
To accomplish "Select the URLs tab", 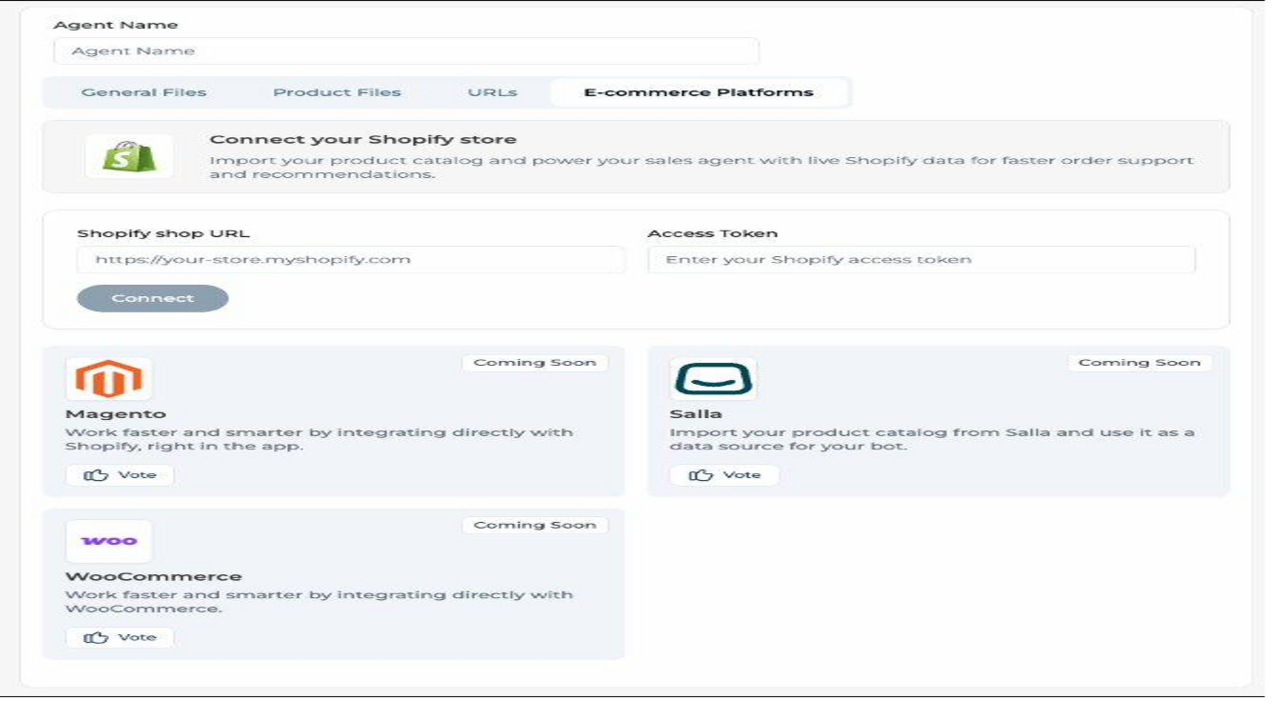I will tap(492, 92).
